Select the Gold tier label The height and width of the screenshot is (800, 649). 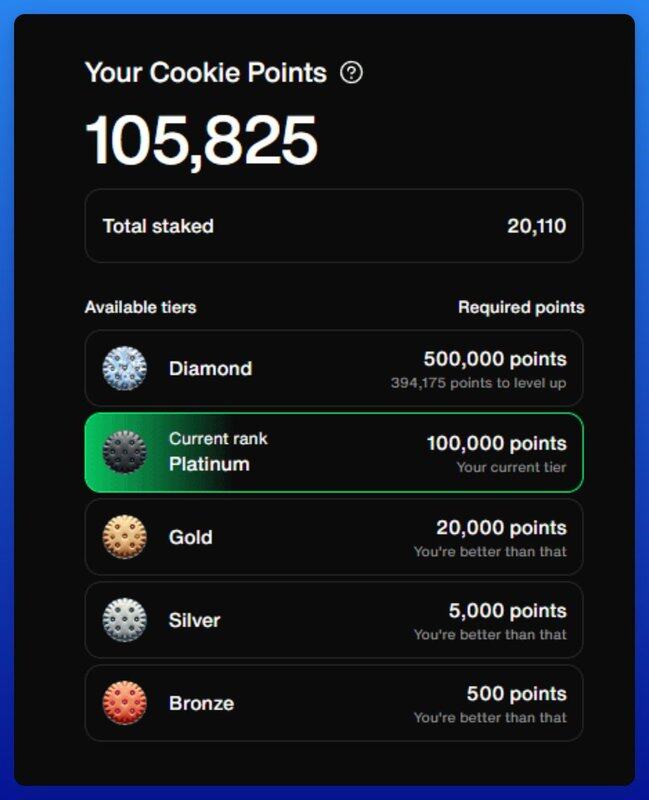point(190,537)
